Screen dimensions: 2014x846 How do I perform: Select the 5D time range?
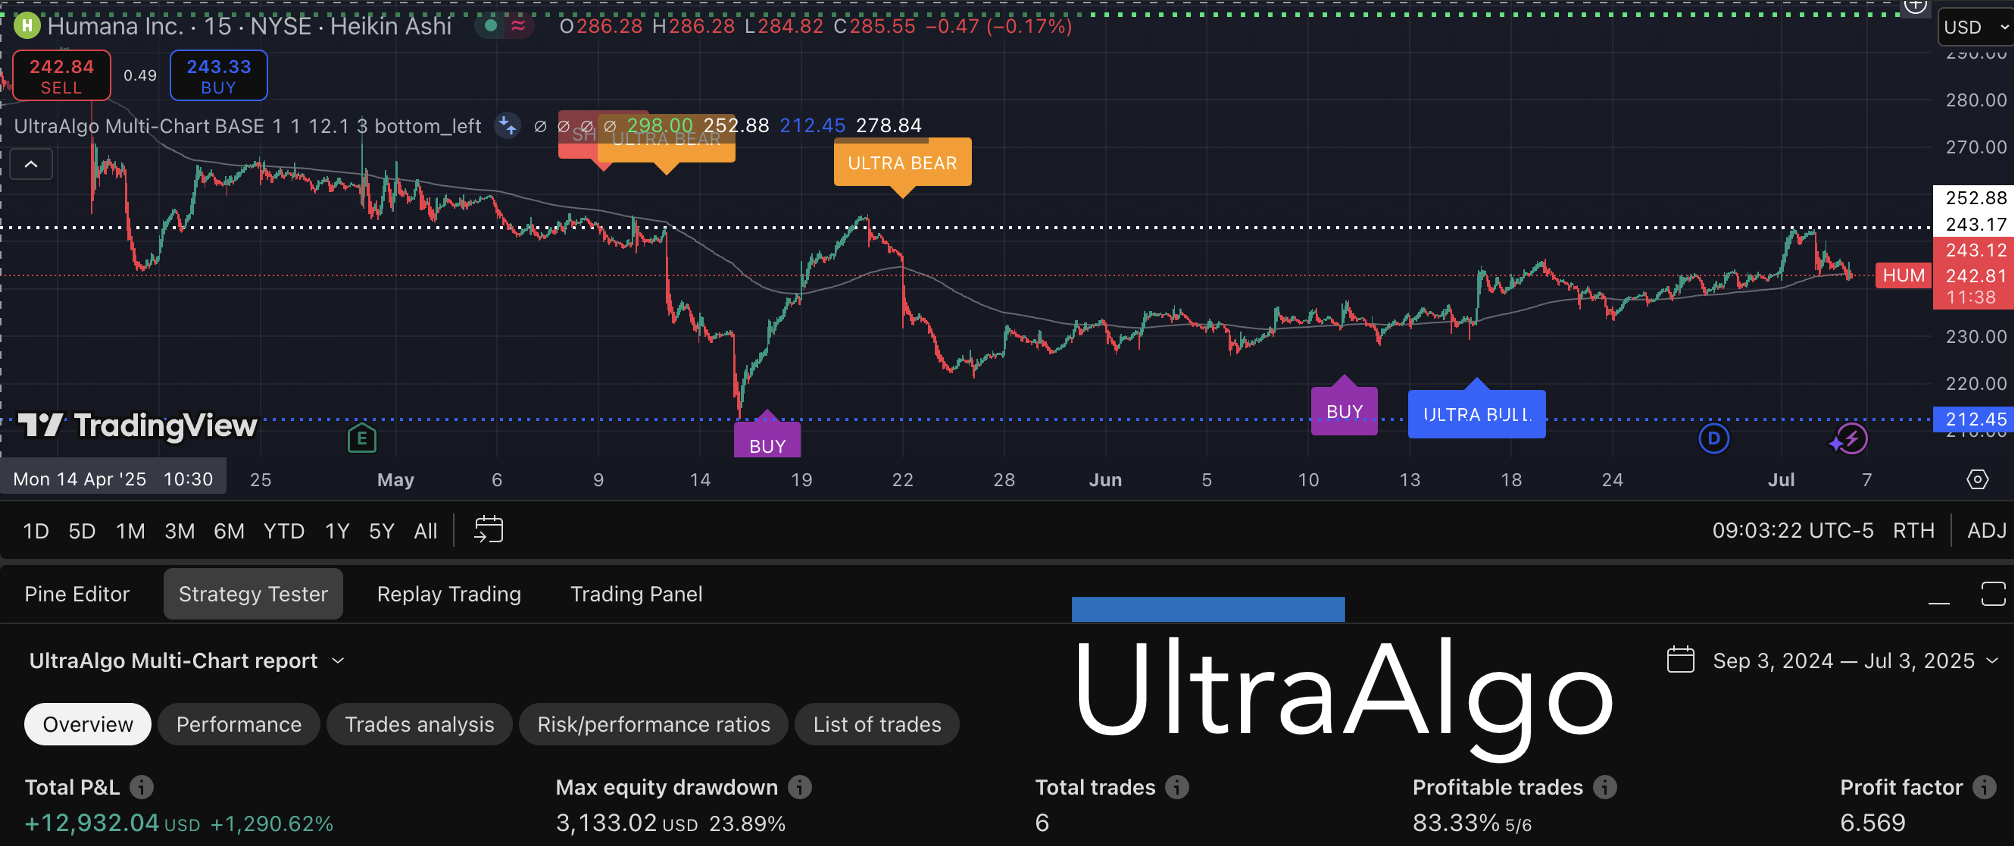(82, 531)
